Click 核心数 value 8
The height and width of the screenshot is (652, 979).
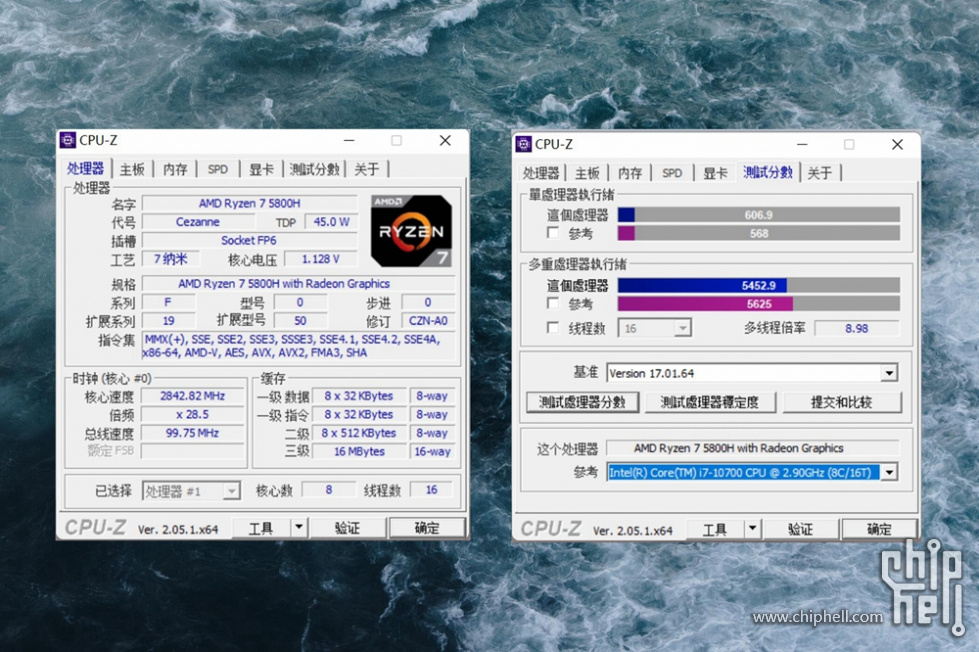click(x=328, y=490)
